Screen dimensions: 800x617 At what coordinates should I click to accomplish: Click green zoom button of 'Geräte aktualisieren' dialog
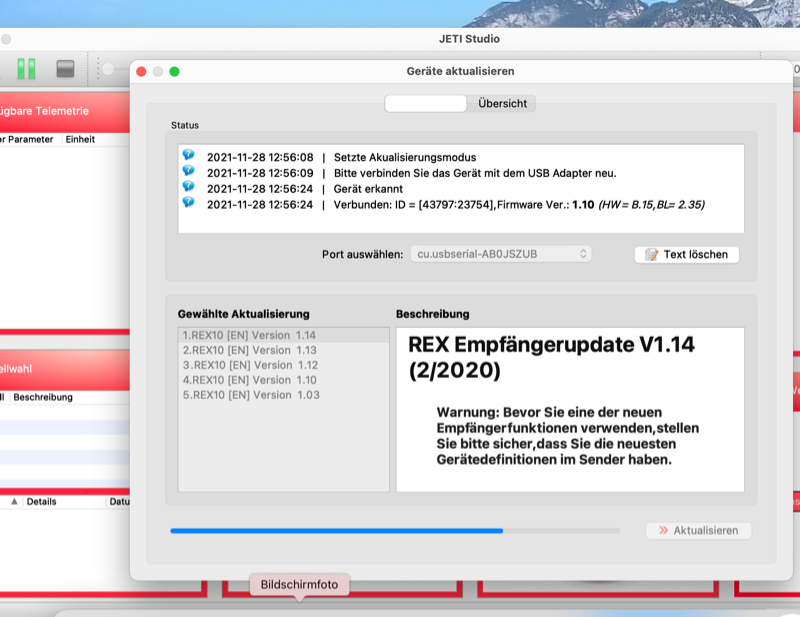point(174,72)
